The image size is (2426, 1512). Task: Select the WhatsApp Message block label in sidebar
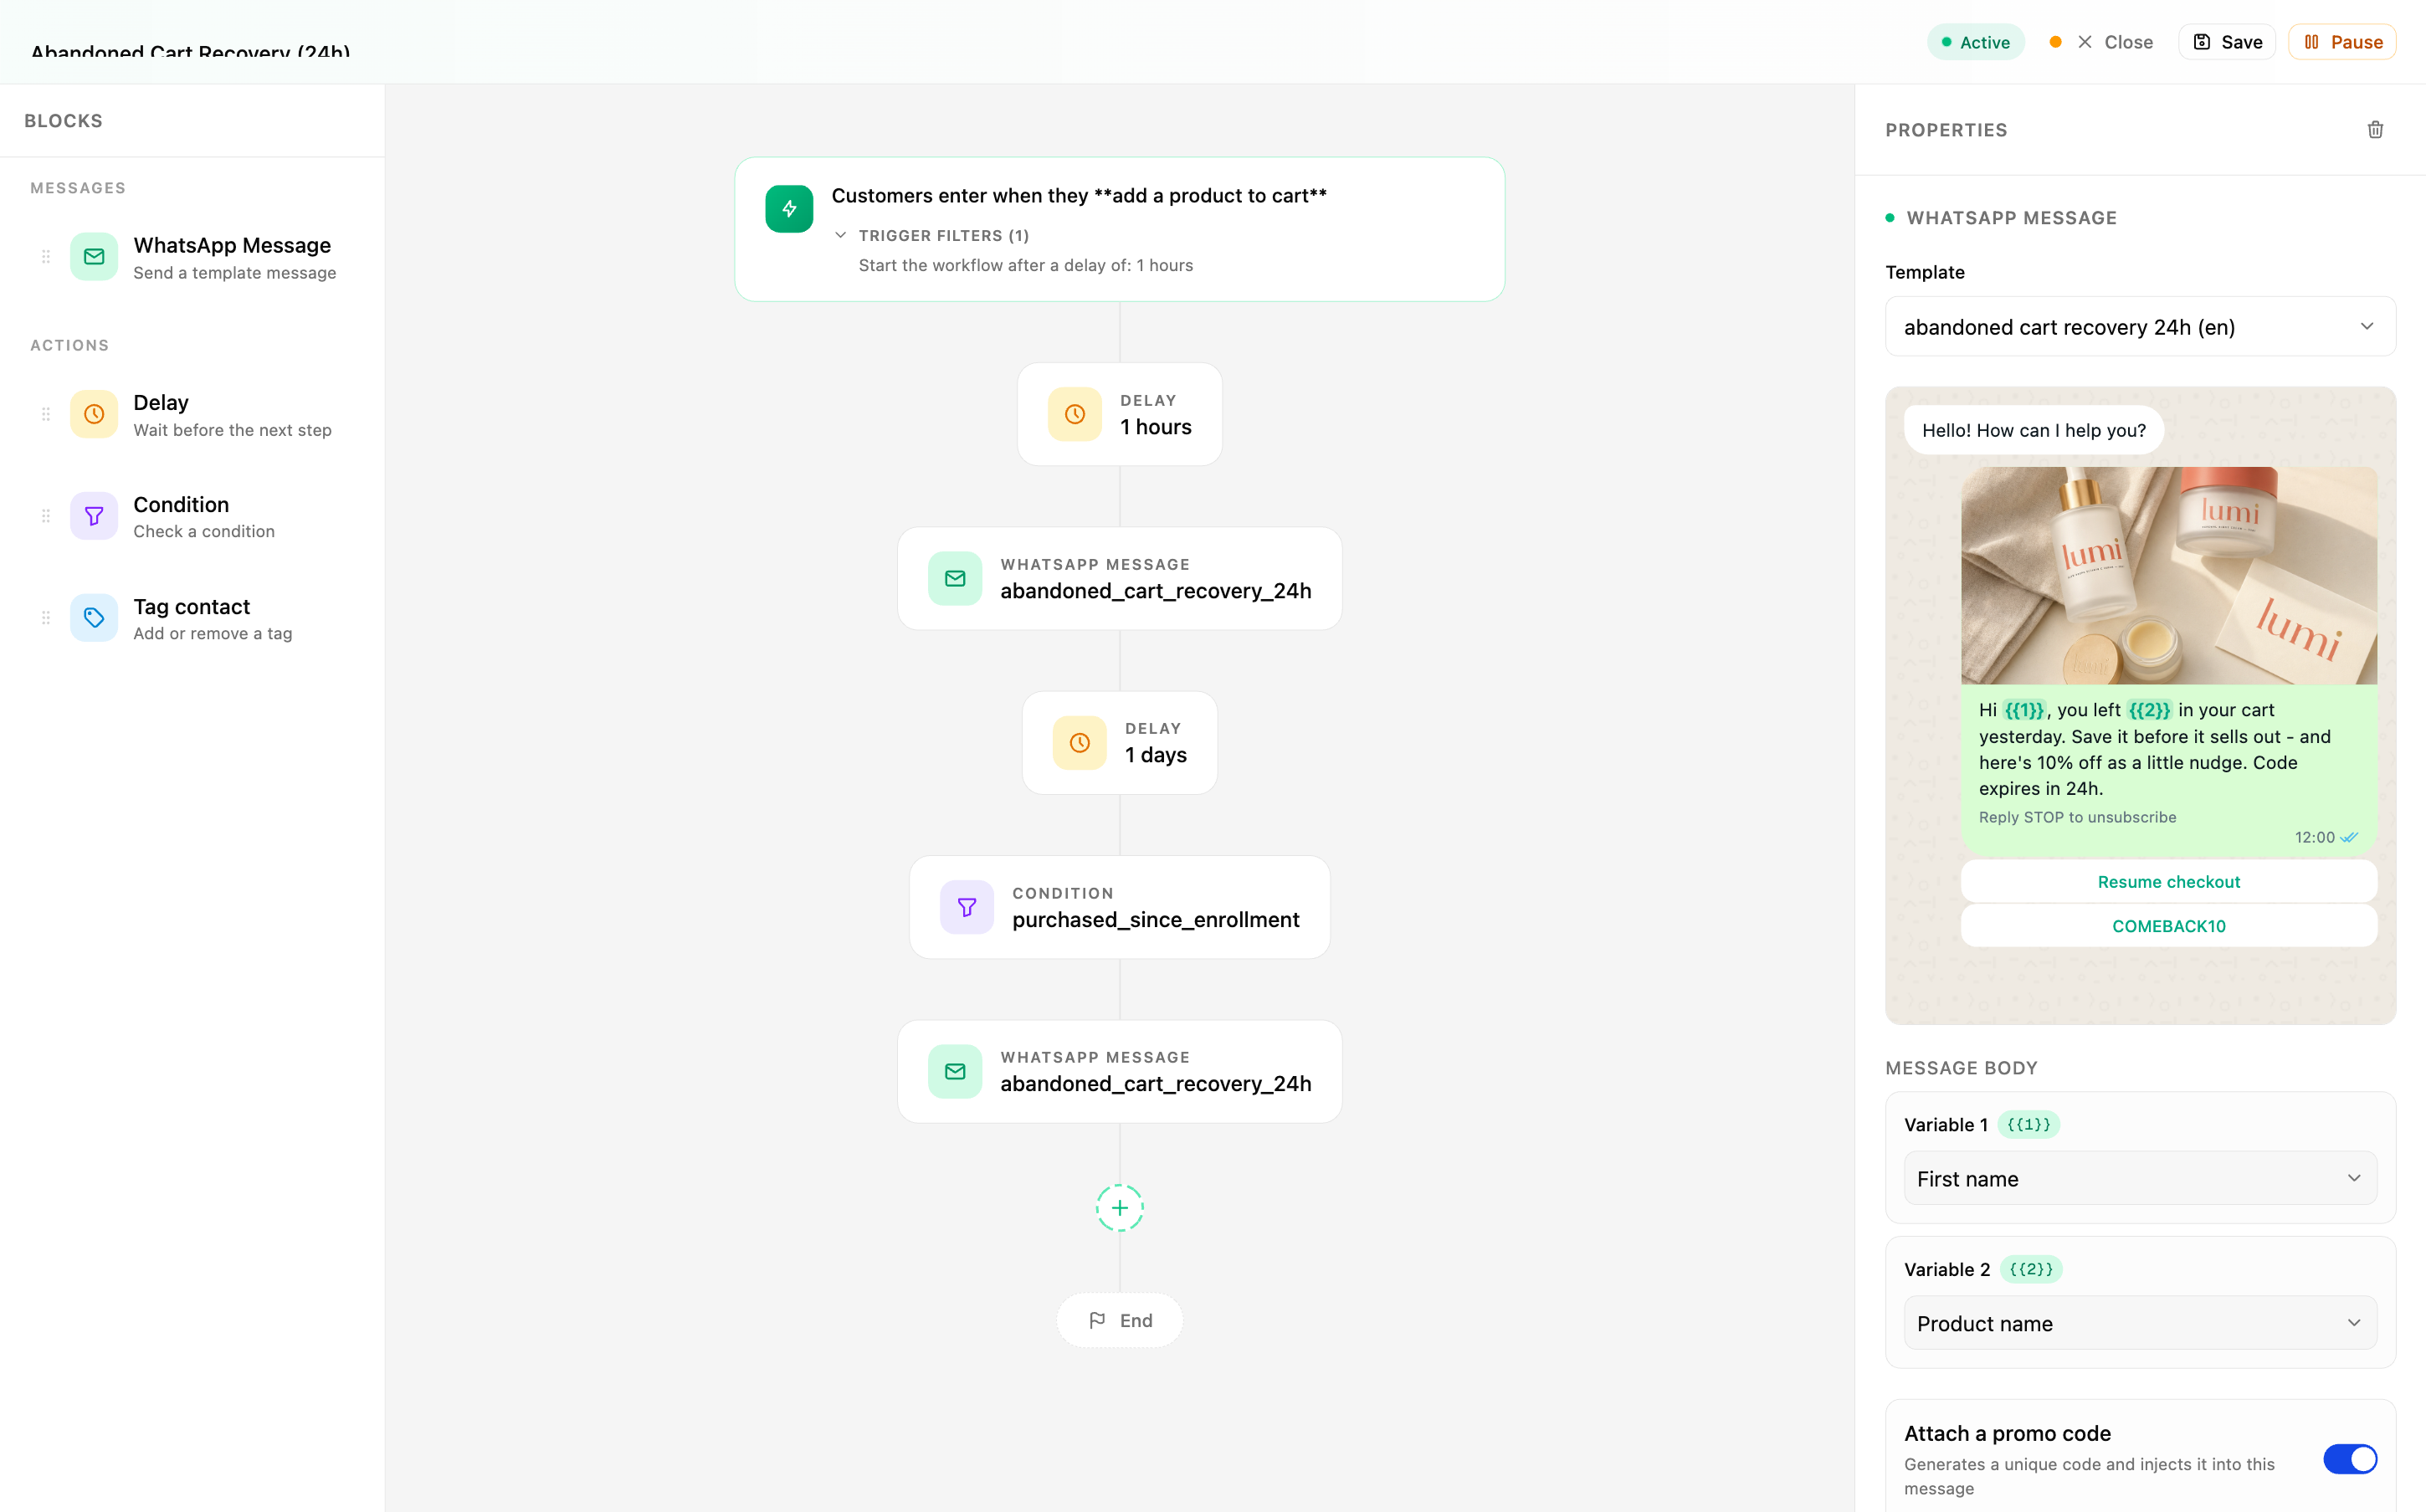(232, 245)
